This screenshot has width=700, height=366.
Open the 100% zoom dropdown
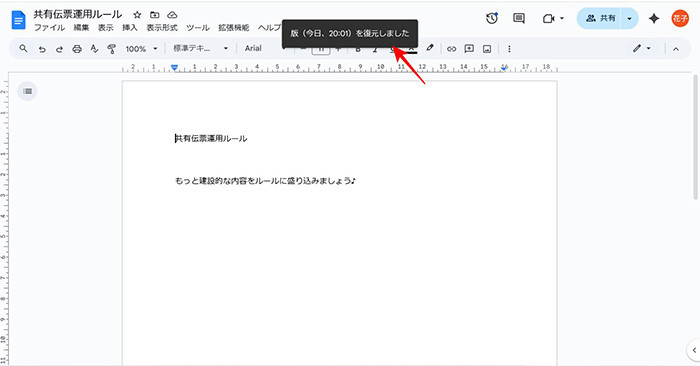click(142, 49)
